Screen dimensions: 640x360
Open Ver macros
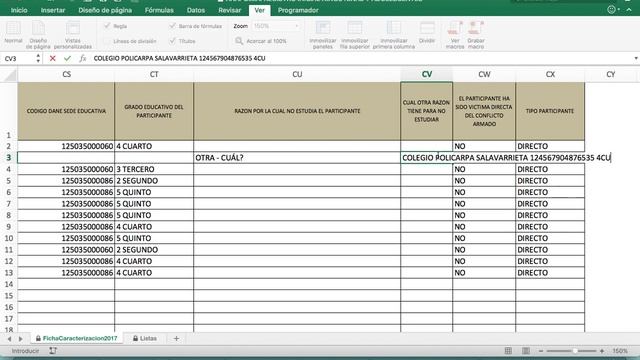click(455, 35)
